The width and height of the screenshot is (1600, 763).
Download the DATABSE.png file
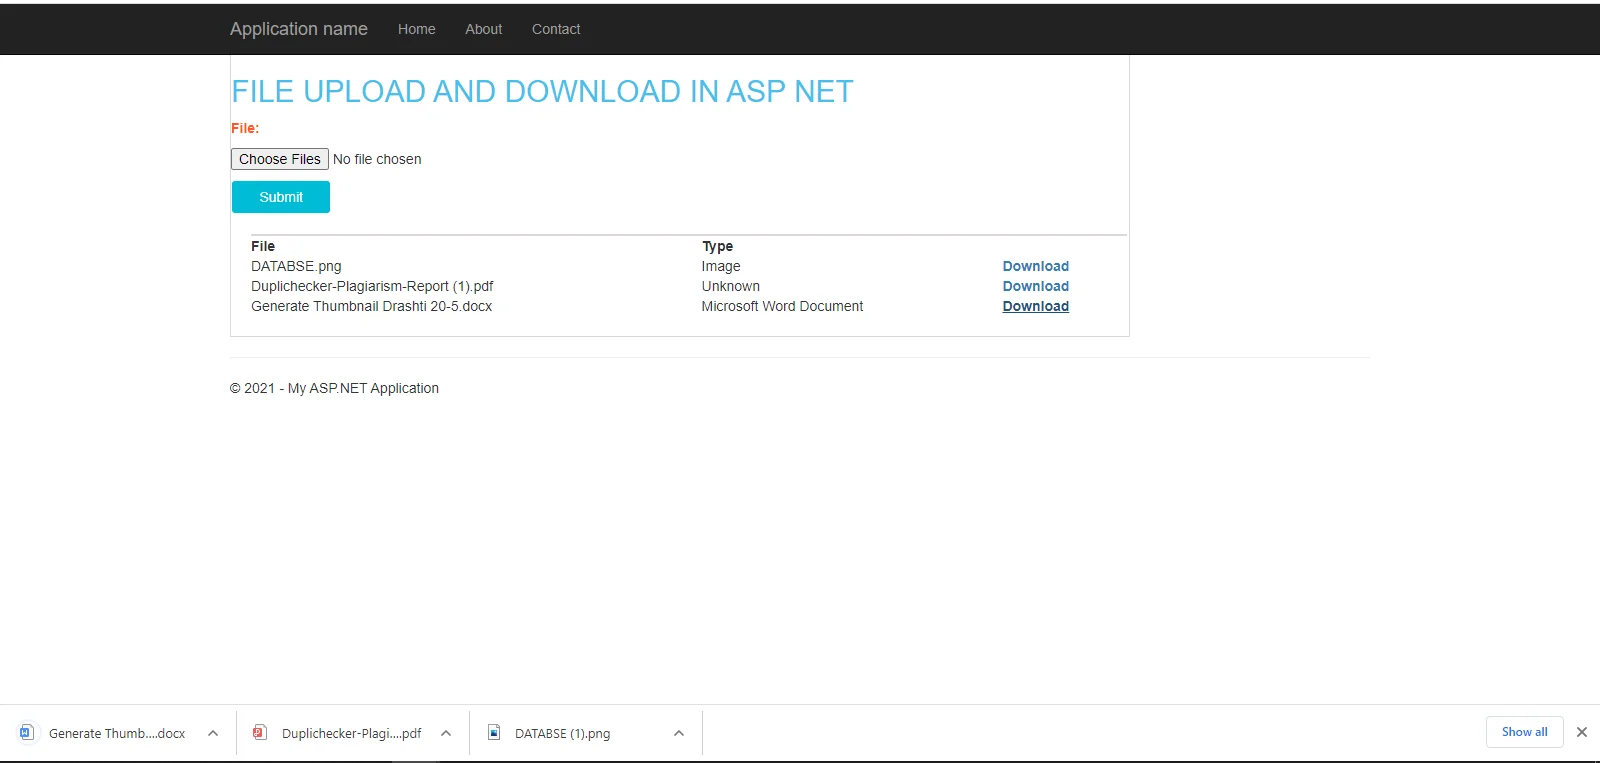[1036, 266]
